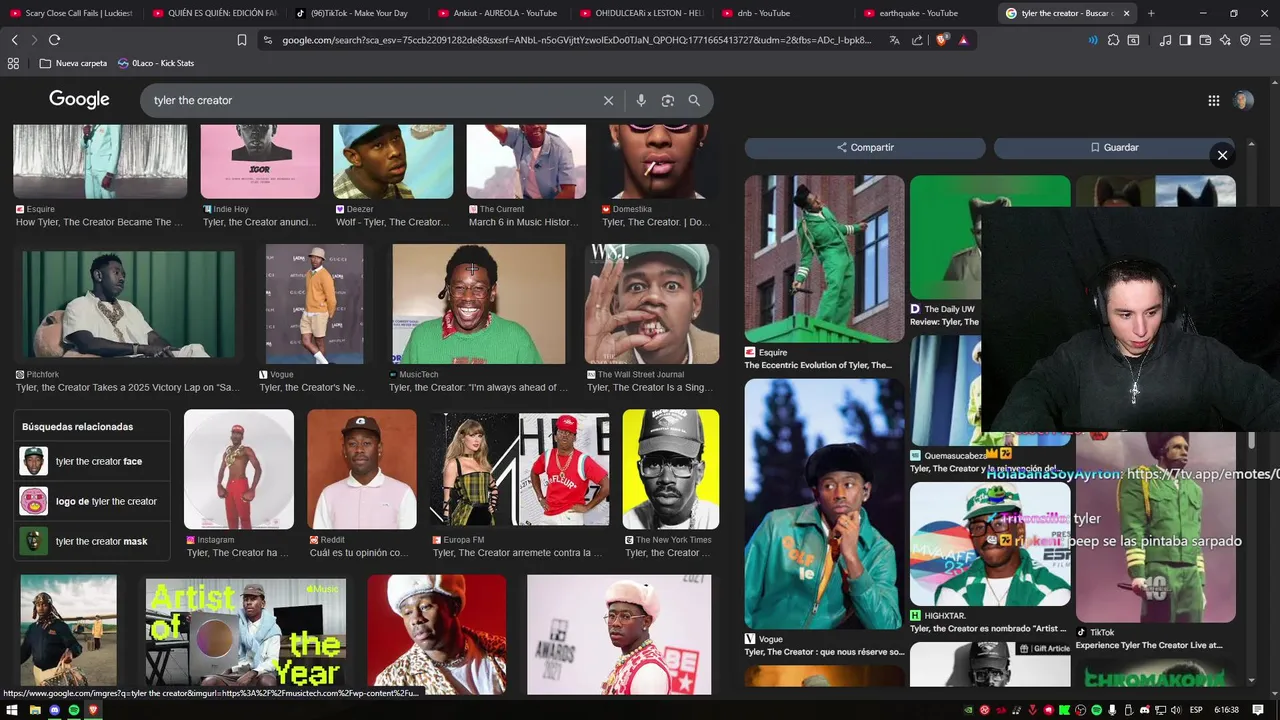Click the ESP language indicator in the tray

coord(1196,710)
